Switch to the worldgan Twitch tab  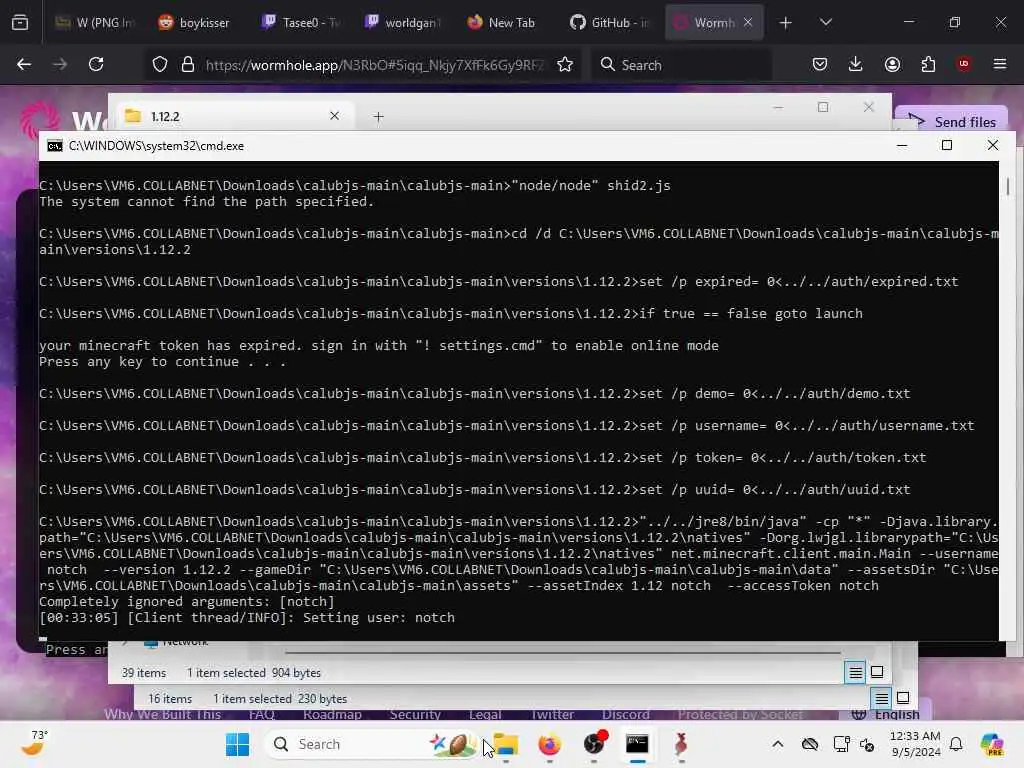point(403,23)
